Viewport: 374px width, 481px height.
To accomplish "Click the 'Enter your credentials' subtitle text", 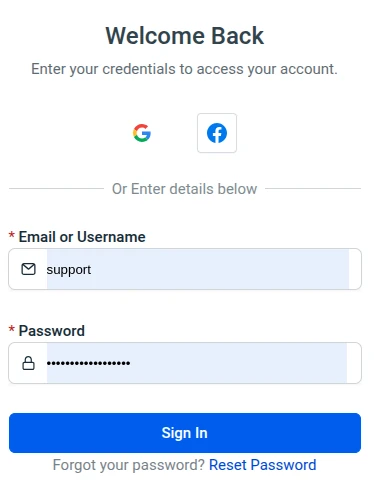I will 184,69.
